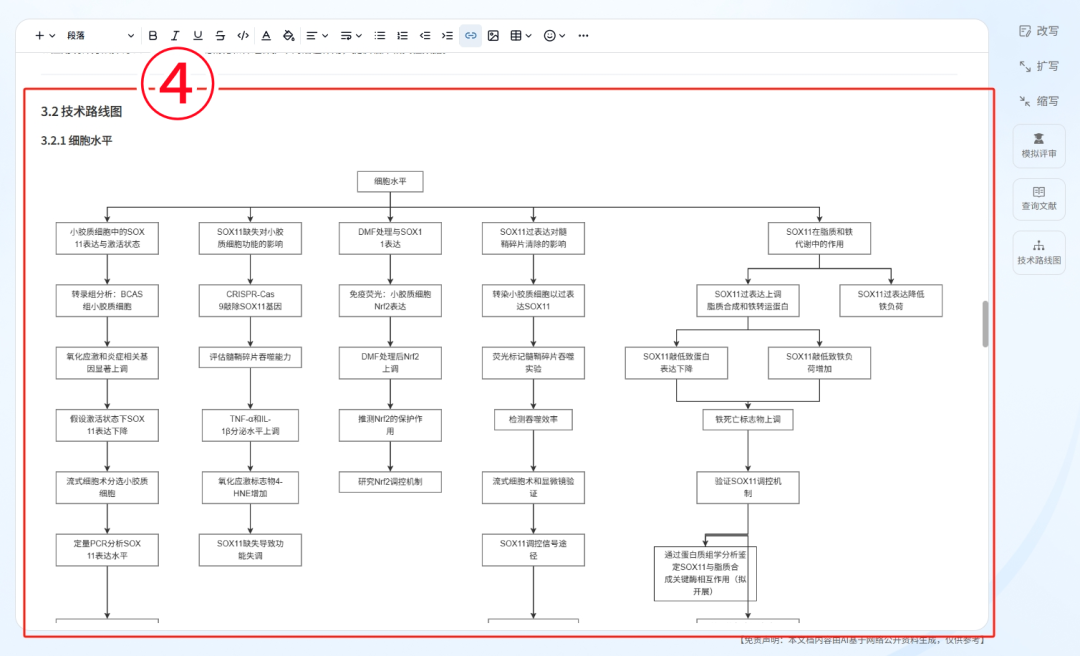The width and height of the screenshot is (1080, 656).
Task: Select the DMF处理与SOX11表达 node
Action: tap(390, 238)
